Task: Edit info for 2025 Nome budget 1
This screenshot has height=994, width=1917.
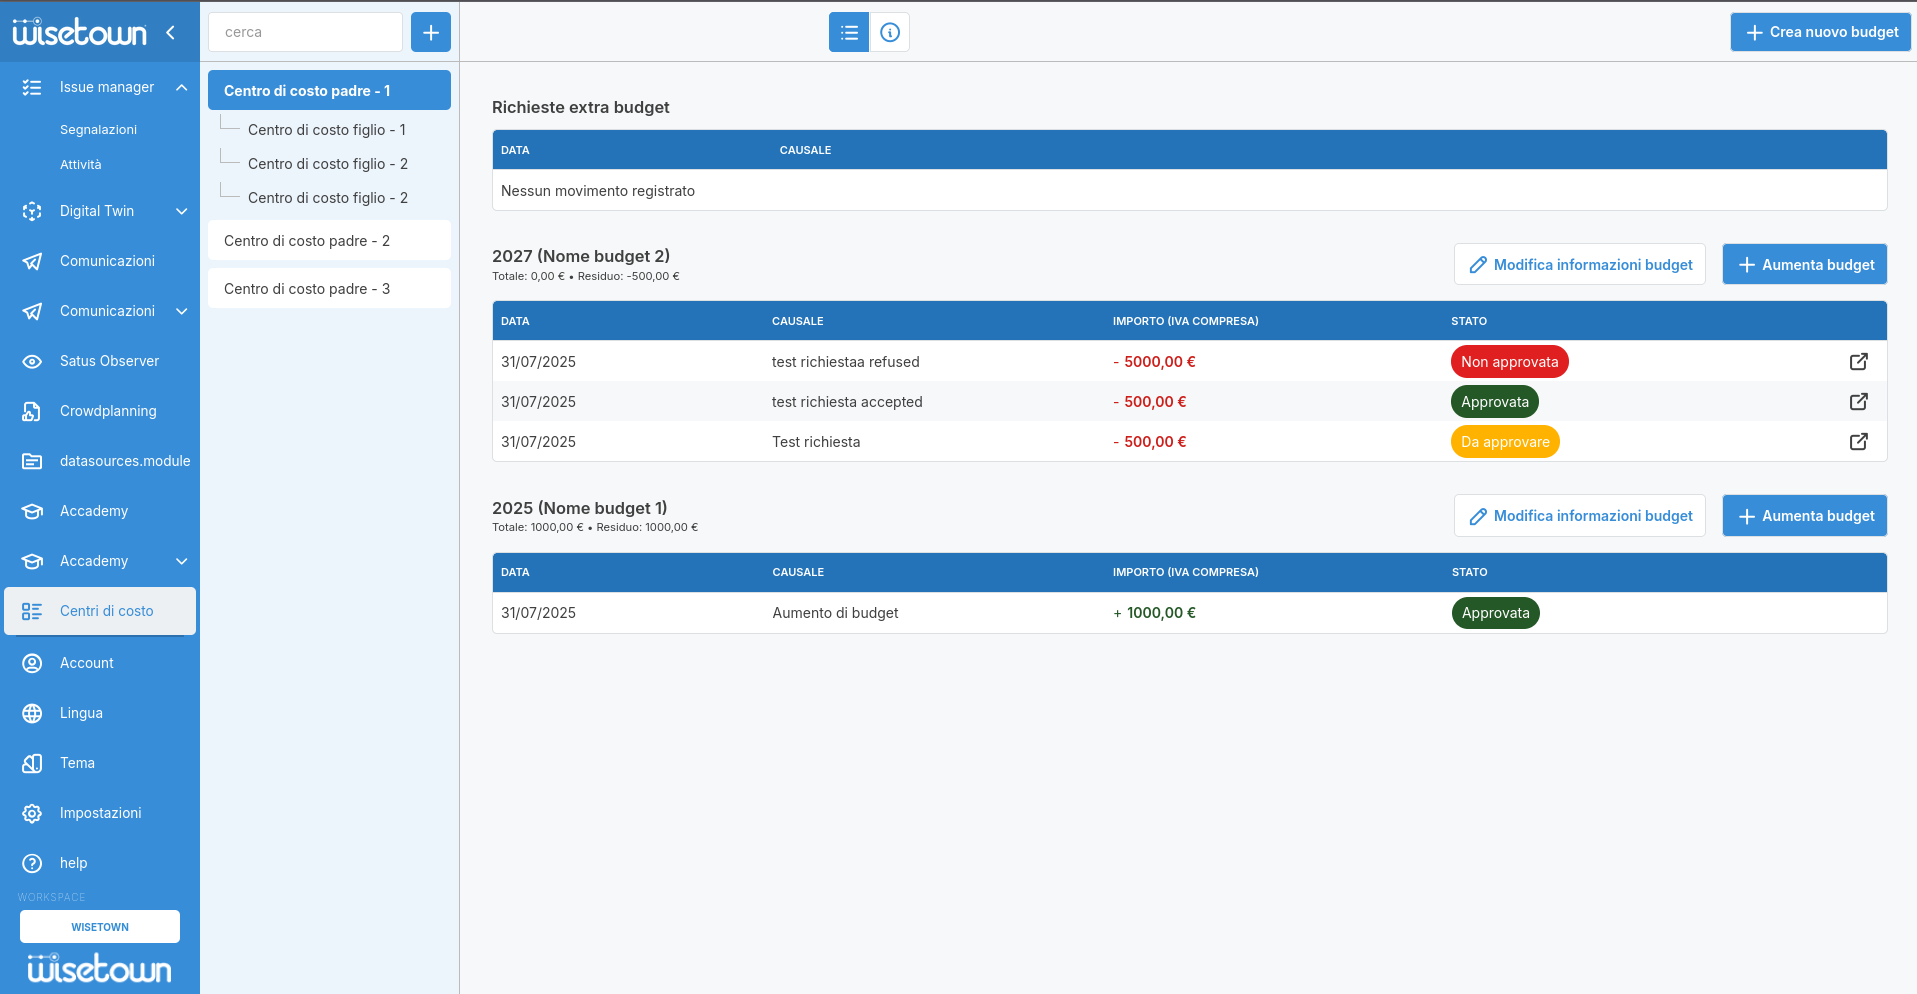Action: pyautogui.click(x=1579, y=516)
